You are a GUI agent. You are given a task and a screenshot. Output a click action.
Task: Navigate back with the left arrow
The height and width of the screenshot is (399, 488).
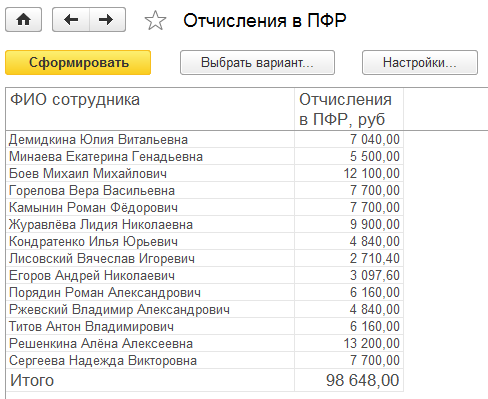[x=71, y=20]
